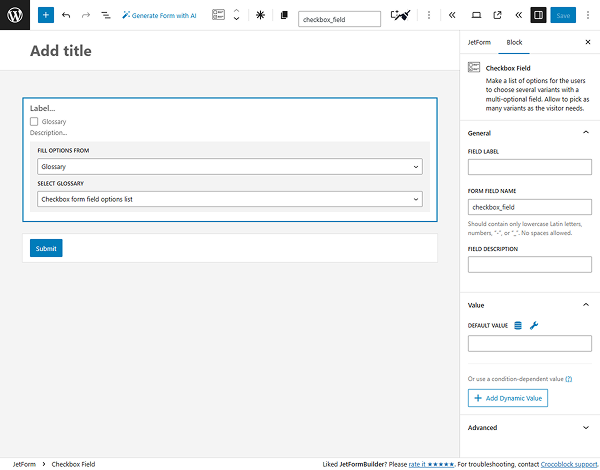Click JetForm in the breadcrumb footer
This screenshot has width=600, height=470.
(24, 464)
